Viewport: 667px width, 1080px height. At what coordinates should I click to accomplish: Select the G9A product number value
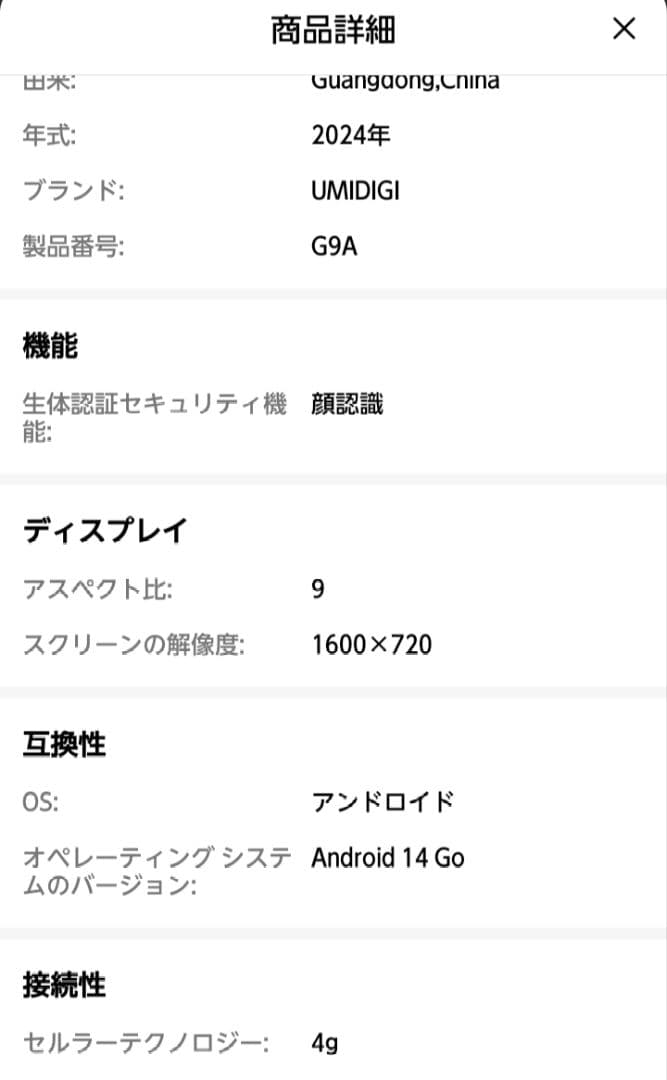[334, 245]
